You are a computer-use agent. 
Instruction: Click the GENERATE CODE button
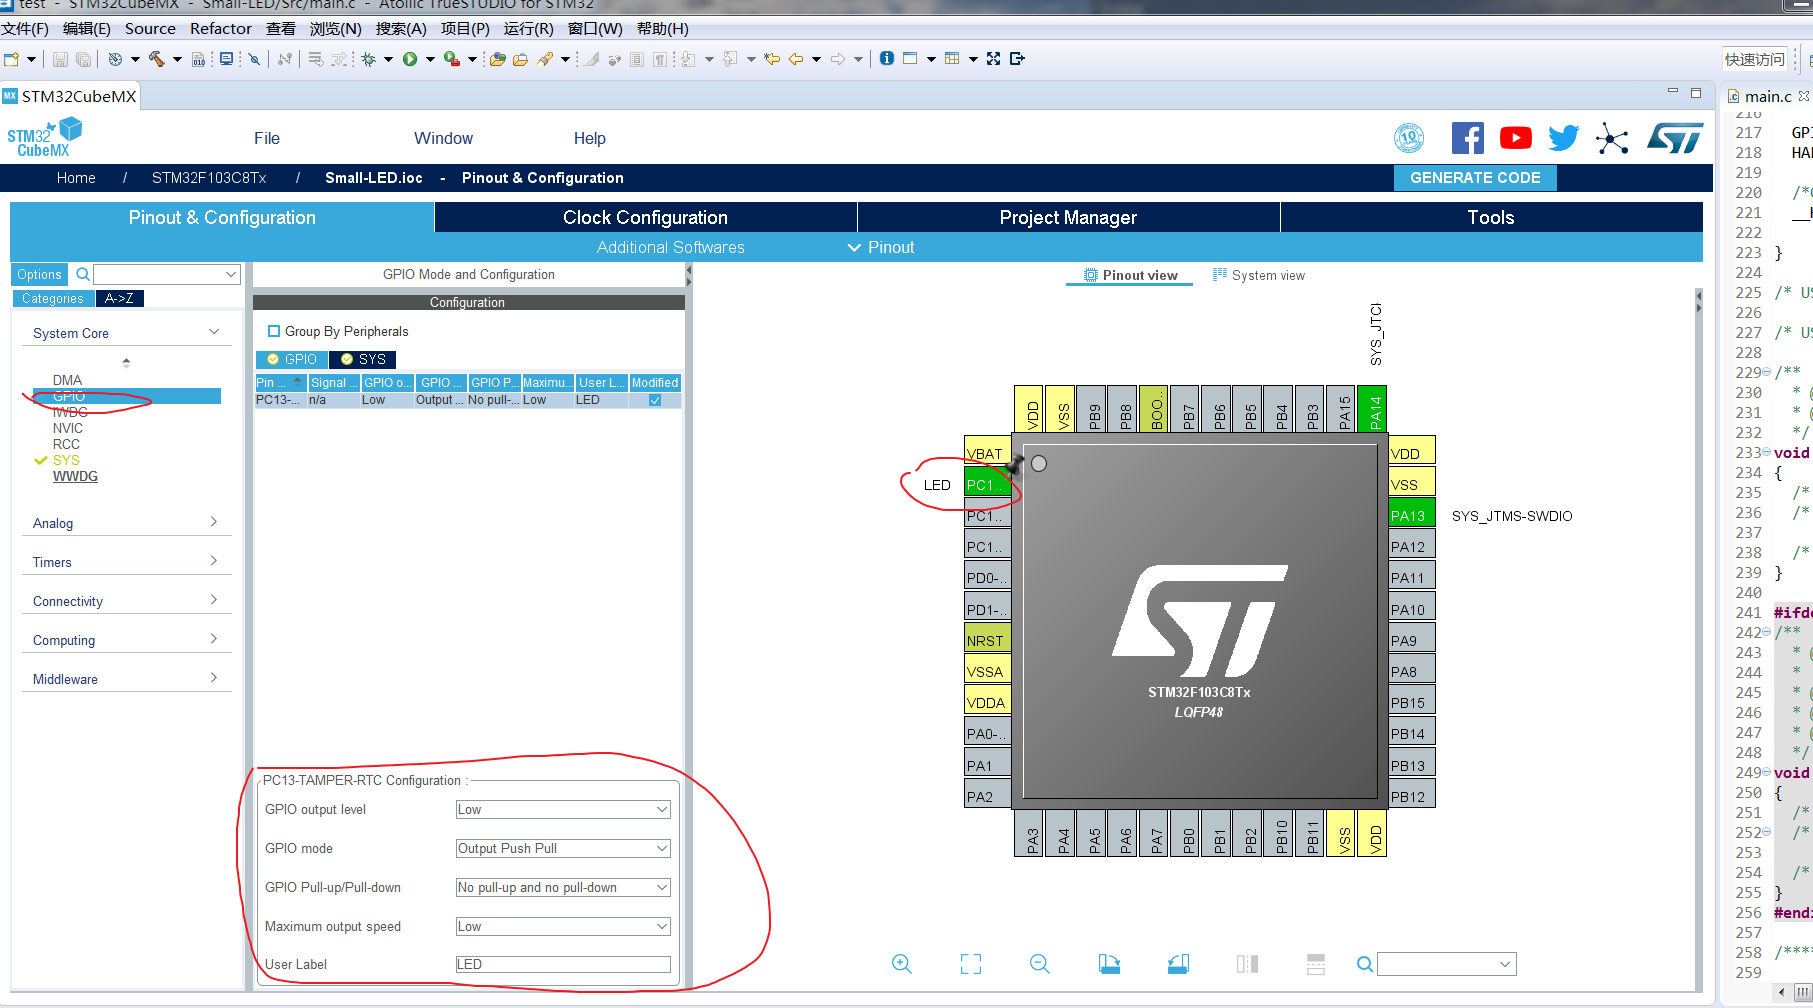[x=1475, y=178]
